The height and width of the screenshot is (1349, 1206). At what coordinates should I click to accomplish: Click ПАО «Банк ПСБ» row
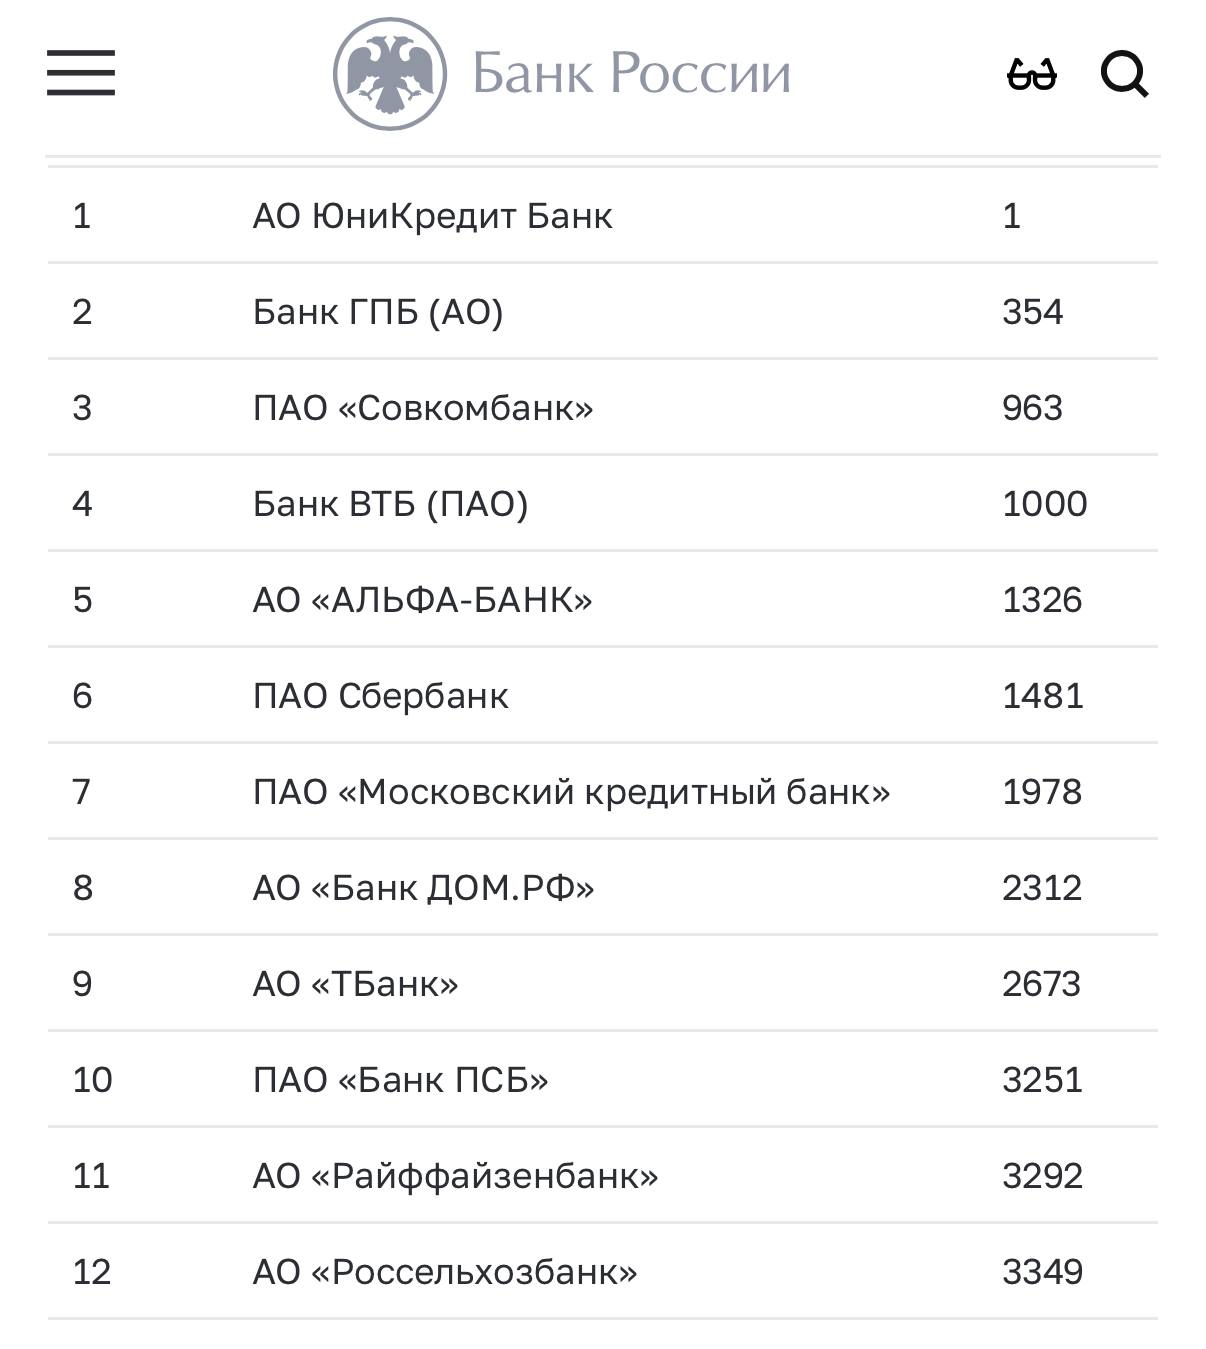[x=400, y=1080]
